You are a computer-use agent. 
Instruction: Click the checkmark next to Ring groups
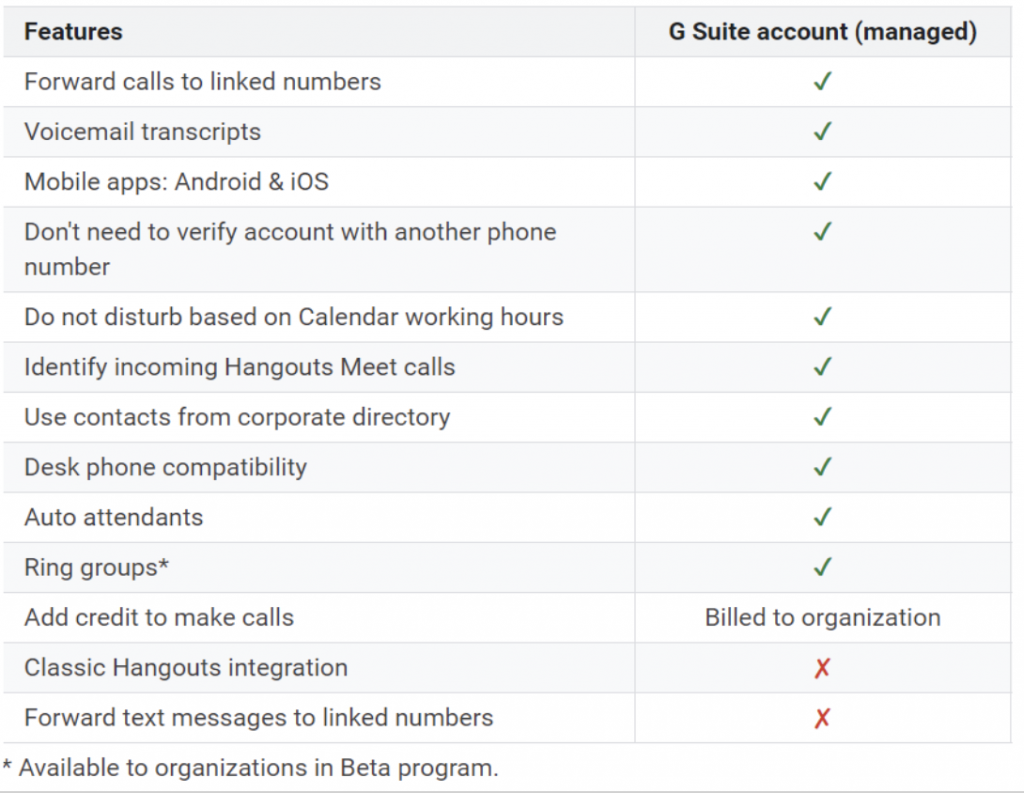pos(822,567)
